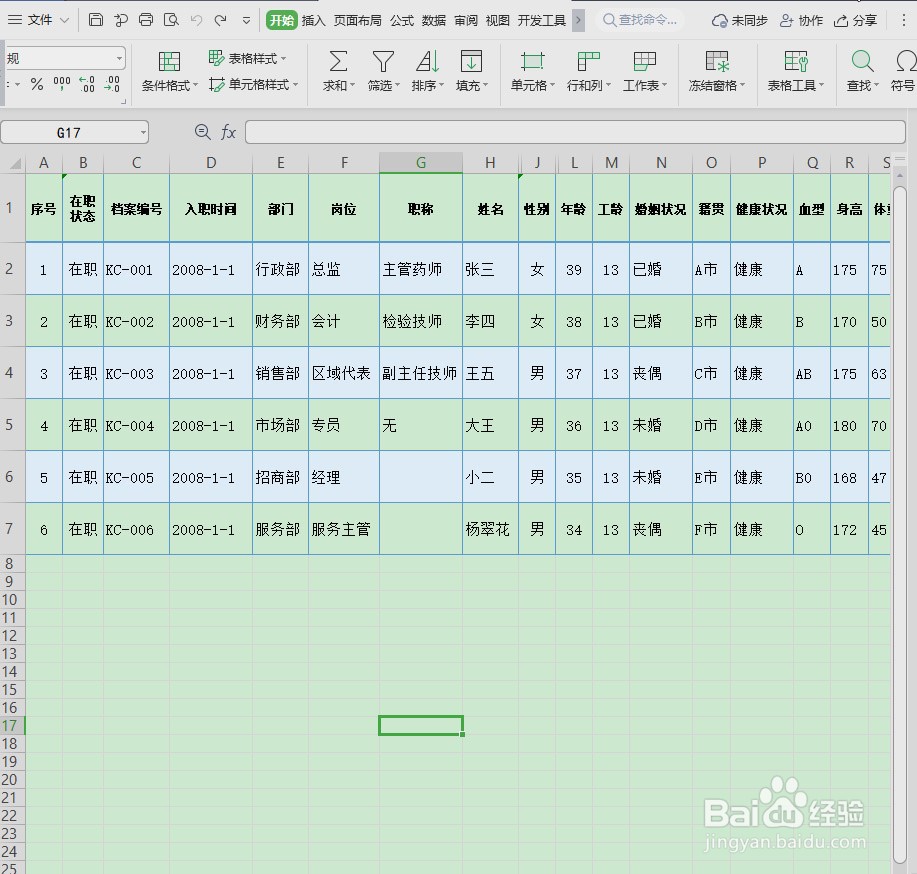Screen dimensions: 917x874
Task: Click Freeze Panes (冻结窗格) icon
Action: click(716, 61)
